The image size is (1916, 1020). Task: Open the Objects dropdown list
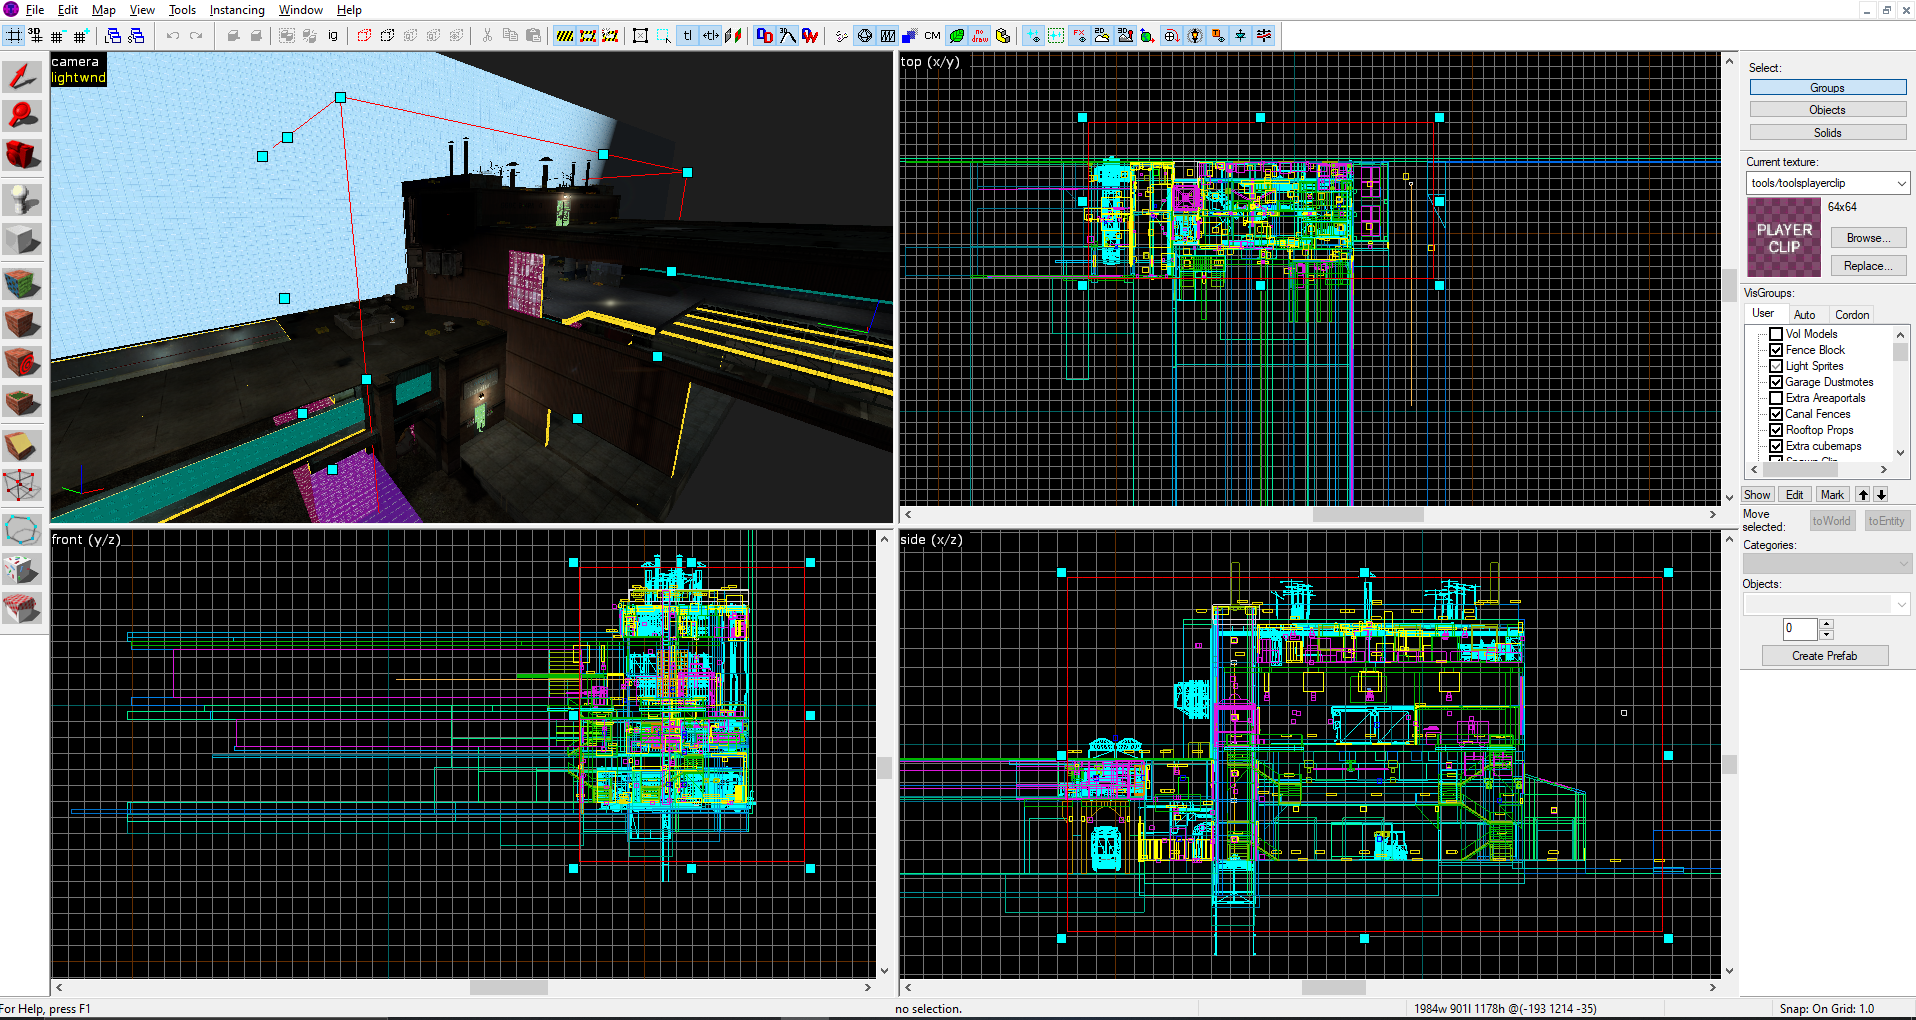pyautogui.click(x=1827, y=604)
